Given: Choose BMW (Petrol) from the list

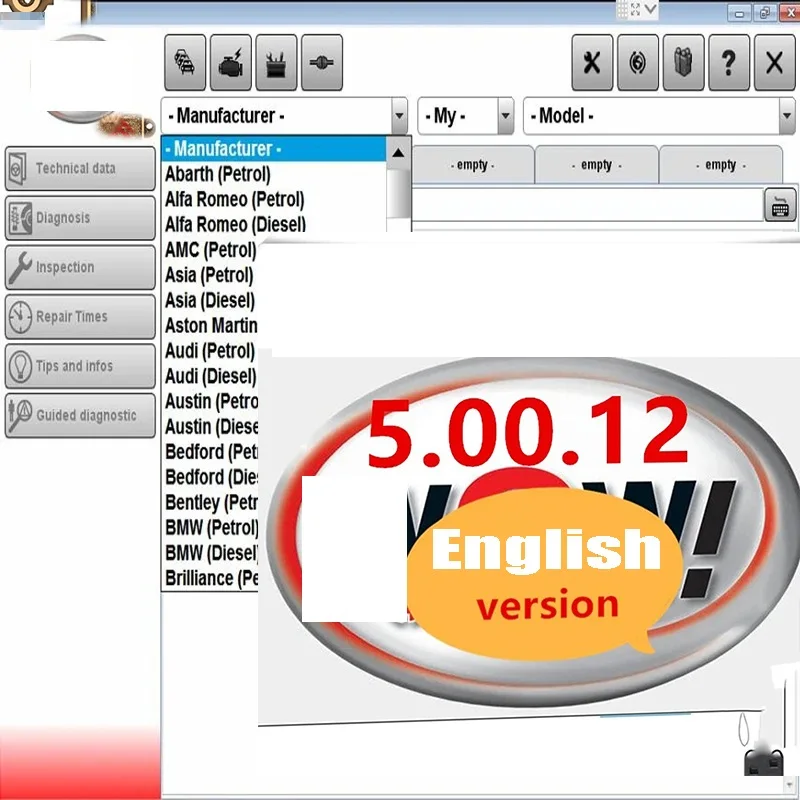Looking at the screenshot, I should pyautogui.click(x=211, y=528).
